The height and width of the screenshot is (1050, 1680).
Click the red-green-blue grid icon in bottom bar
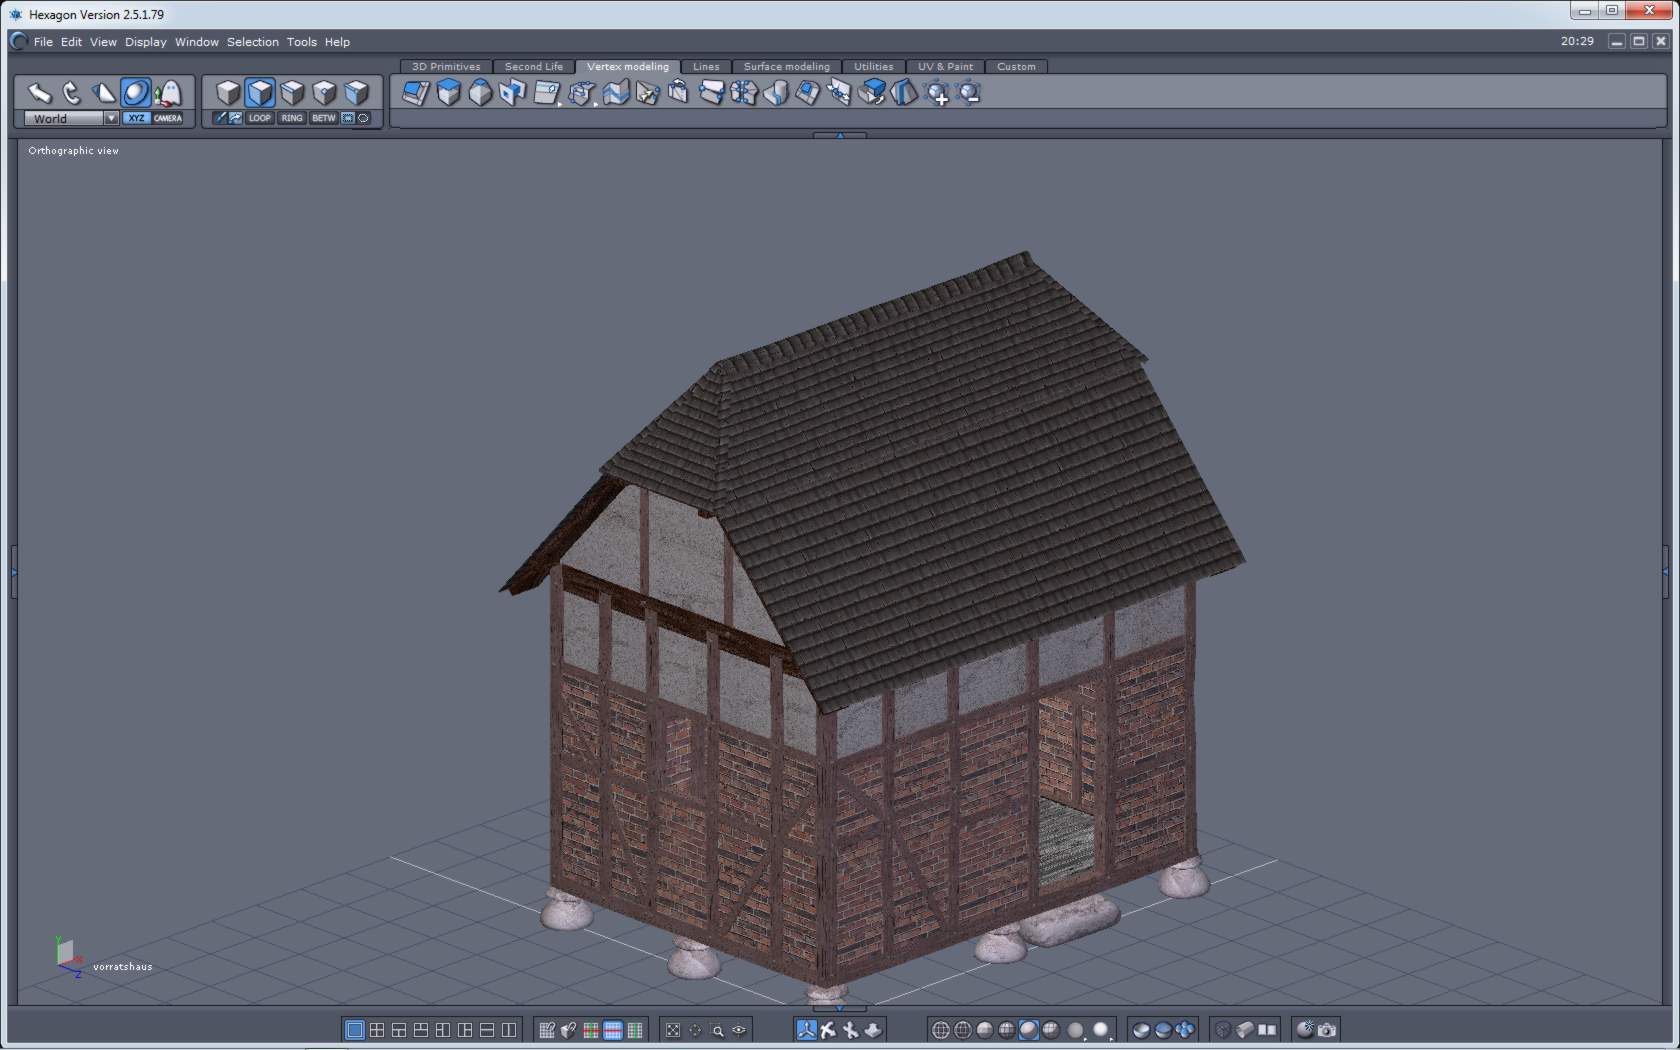(591, 1030)
